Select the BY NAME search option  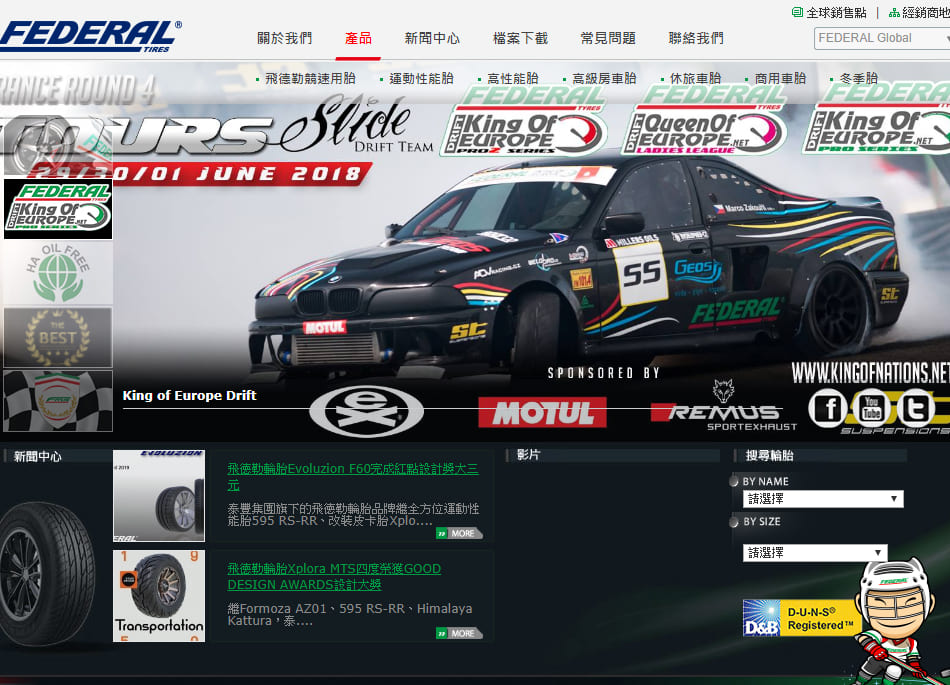(737, 481)
